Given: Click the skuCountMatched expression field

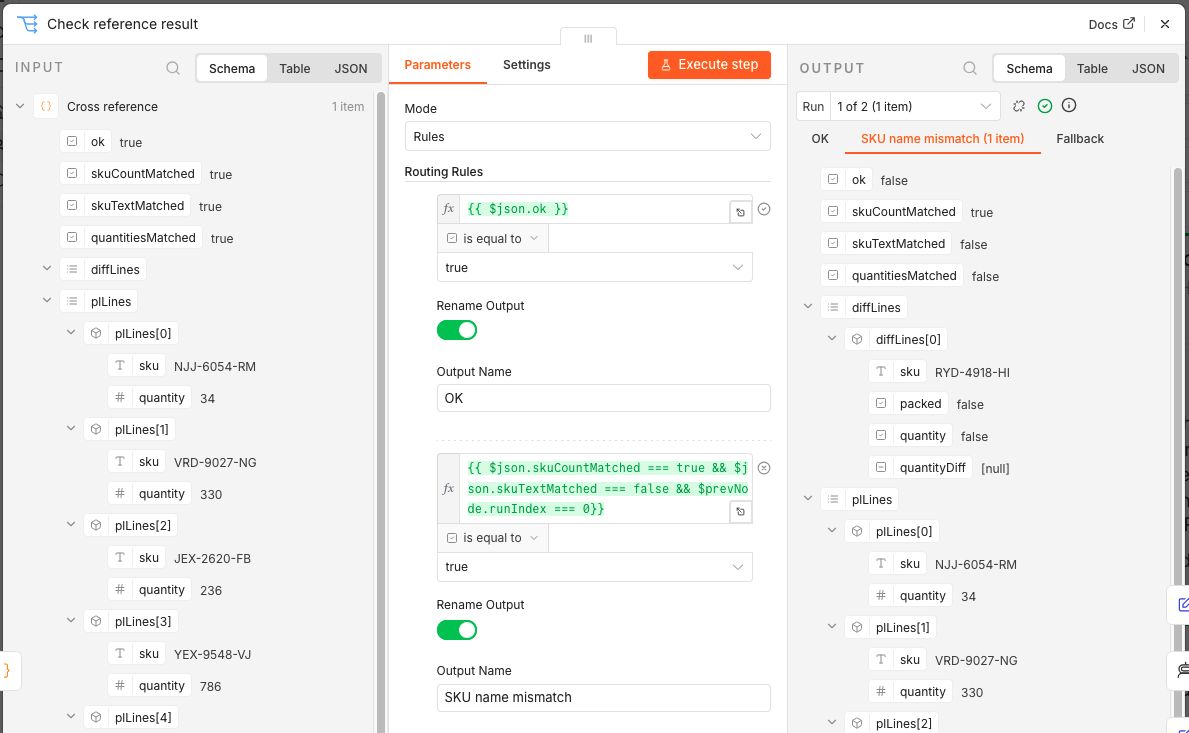Looking at the screenshot, I should pyautogui.click(x=594, y=488).
